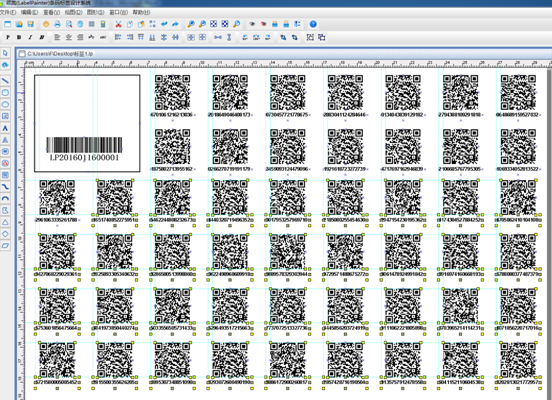Click the Cut scissors icon
The image size is (552, 400).
[x=118, y=24]
